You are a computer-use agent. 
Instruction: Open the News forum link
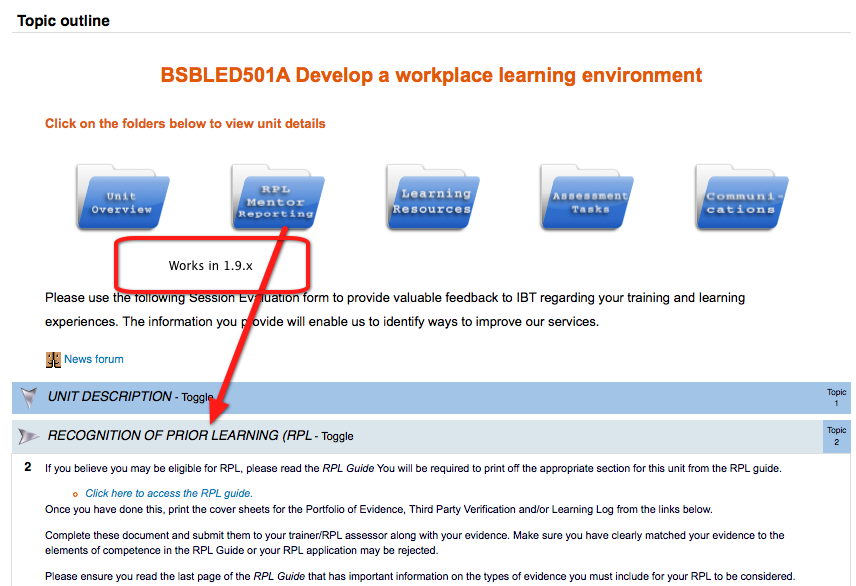[94, 359]
